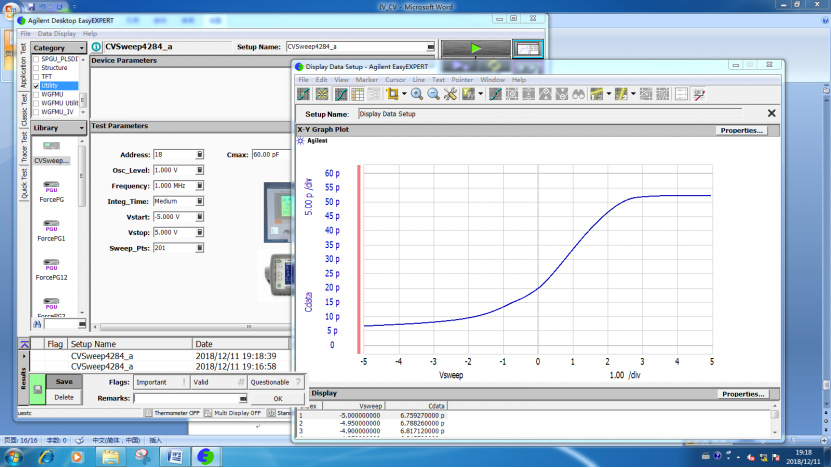This screenshot has height=468, width=831.
Task: Open the Remarks field picker button
Action: (243, 398)
